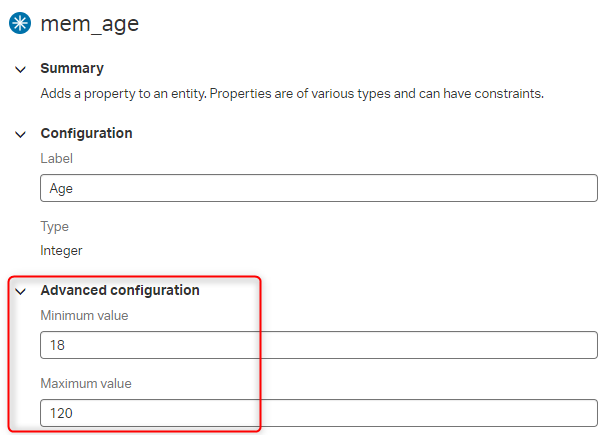This screenshot has width=604, height=435.
Task: Focus the Minimum value field showing 18
Action: 319,345
